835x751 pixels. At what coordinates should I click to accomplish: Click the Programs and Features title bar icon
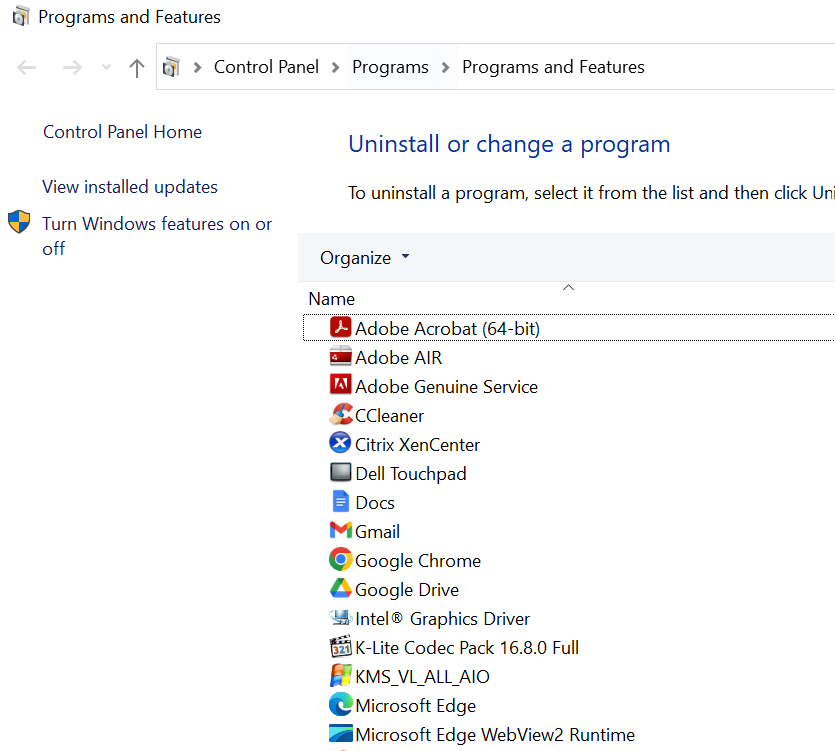[x=20, y=17]
